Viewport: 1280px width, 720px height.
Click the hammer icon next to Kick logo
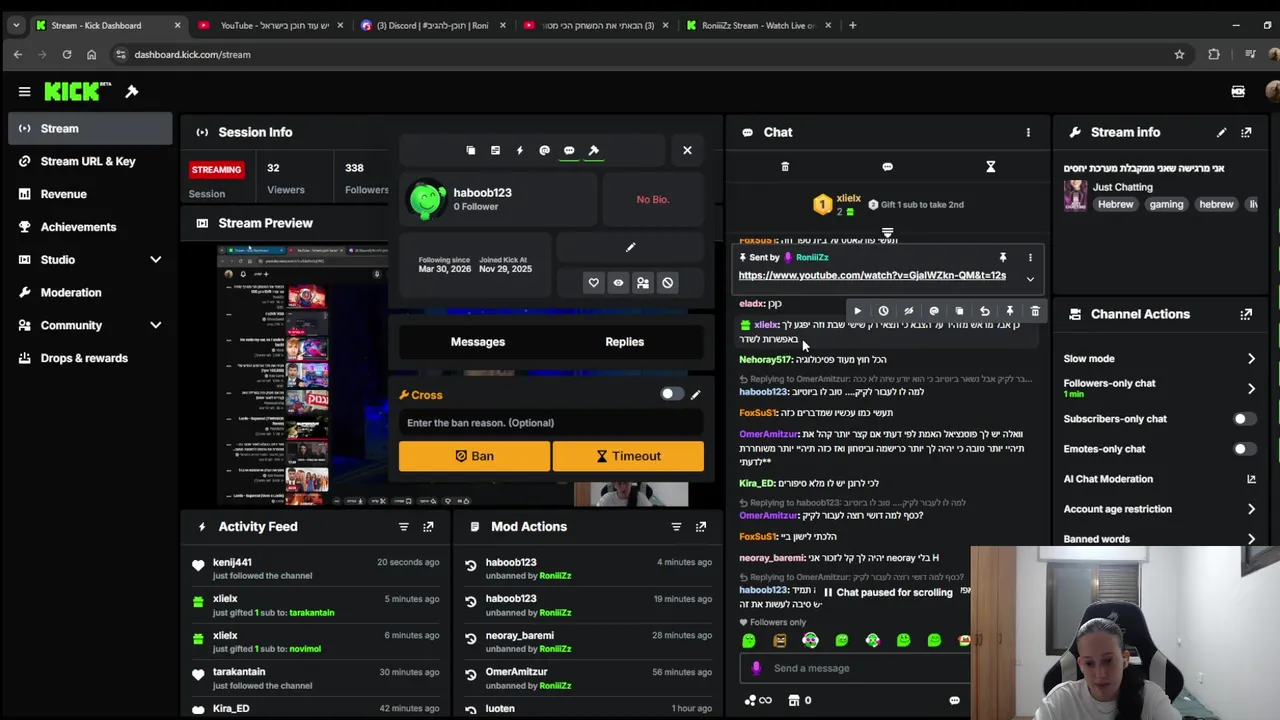click(131, 92)
